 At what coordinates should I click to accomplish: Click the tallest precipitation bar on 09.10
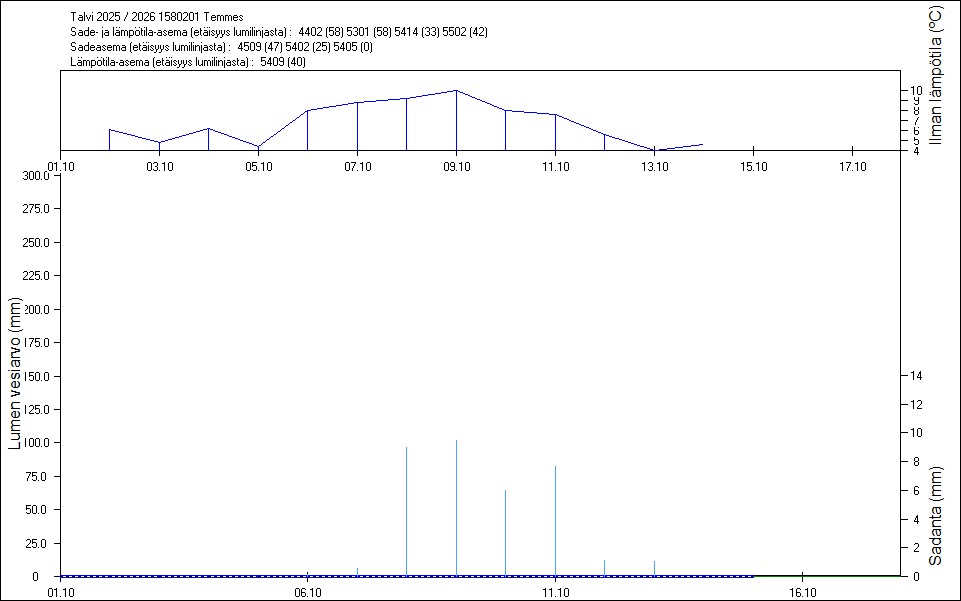pyautogui.click(x=456, y=508)
